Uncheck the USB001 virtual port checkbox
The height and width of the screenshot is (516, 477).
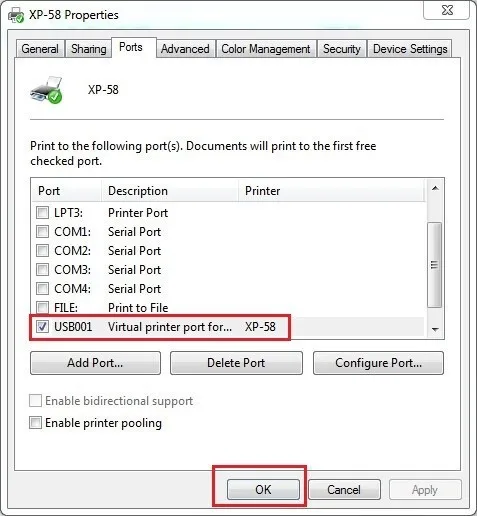point(42,326)
